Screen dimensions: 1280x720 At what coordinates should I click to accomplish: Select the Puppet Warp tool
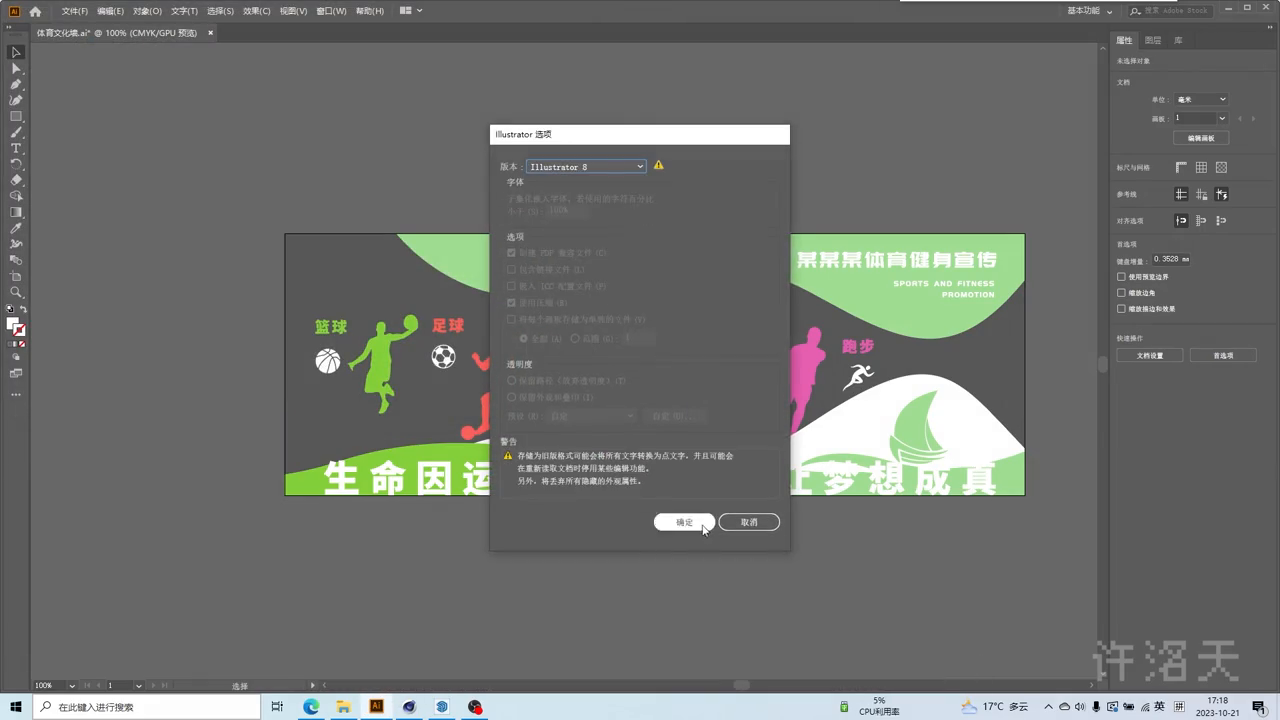click(x=16, y=244)
